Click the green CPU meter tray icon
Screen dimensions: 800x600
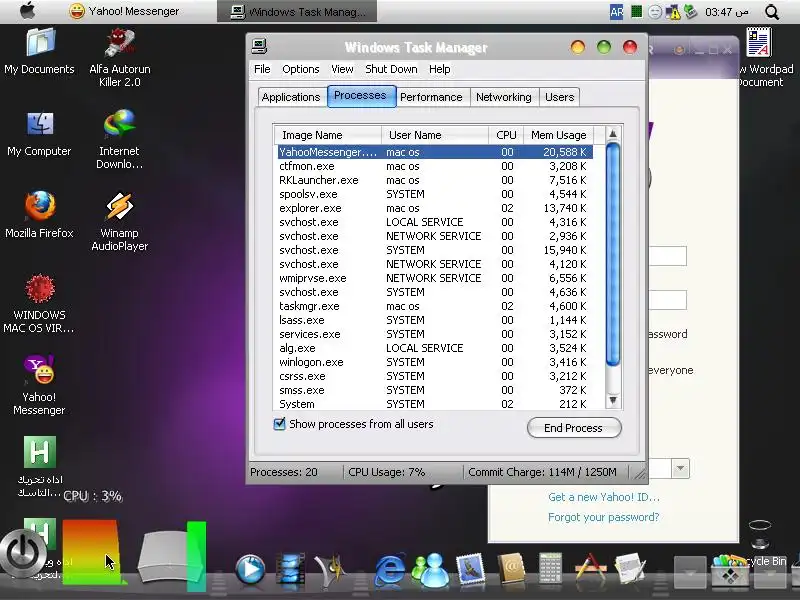[636, 11]
